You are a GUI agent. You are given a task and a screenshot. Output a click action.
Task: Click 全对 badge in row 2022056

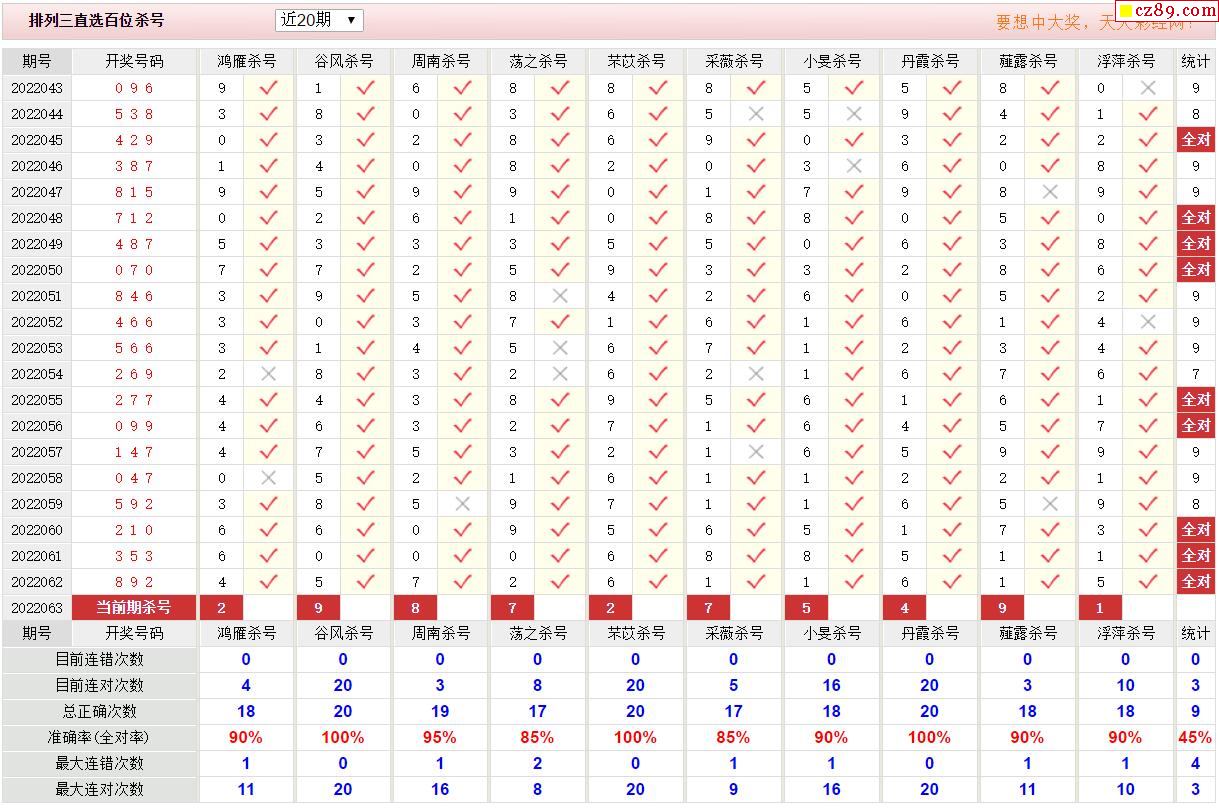point(1196,426)
